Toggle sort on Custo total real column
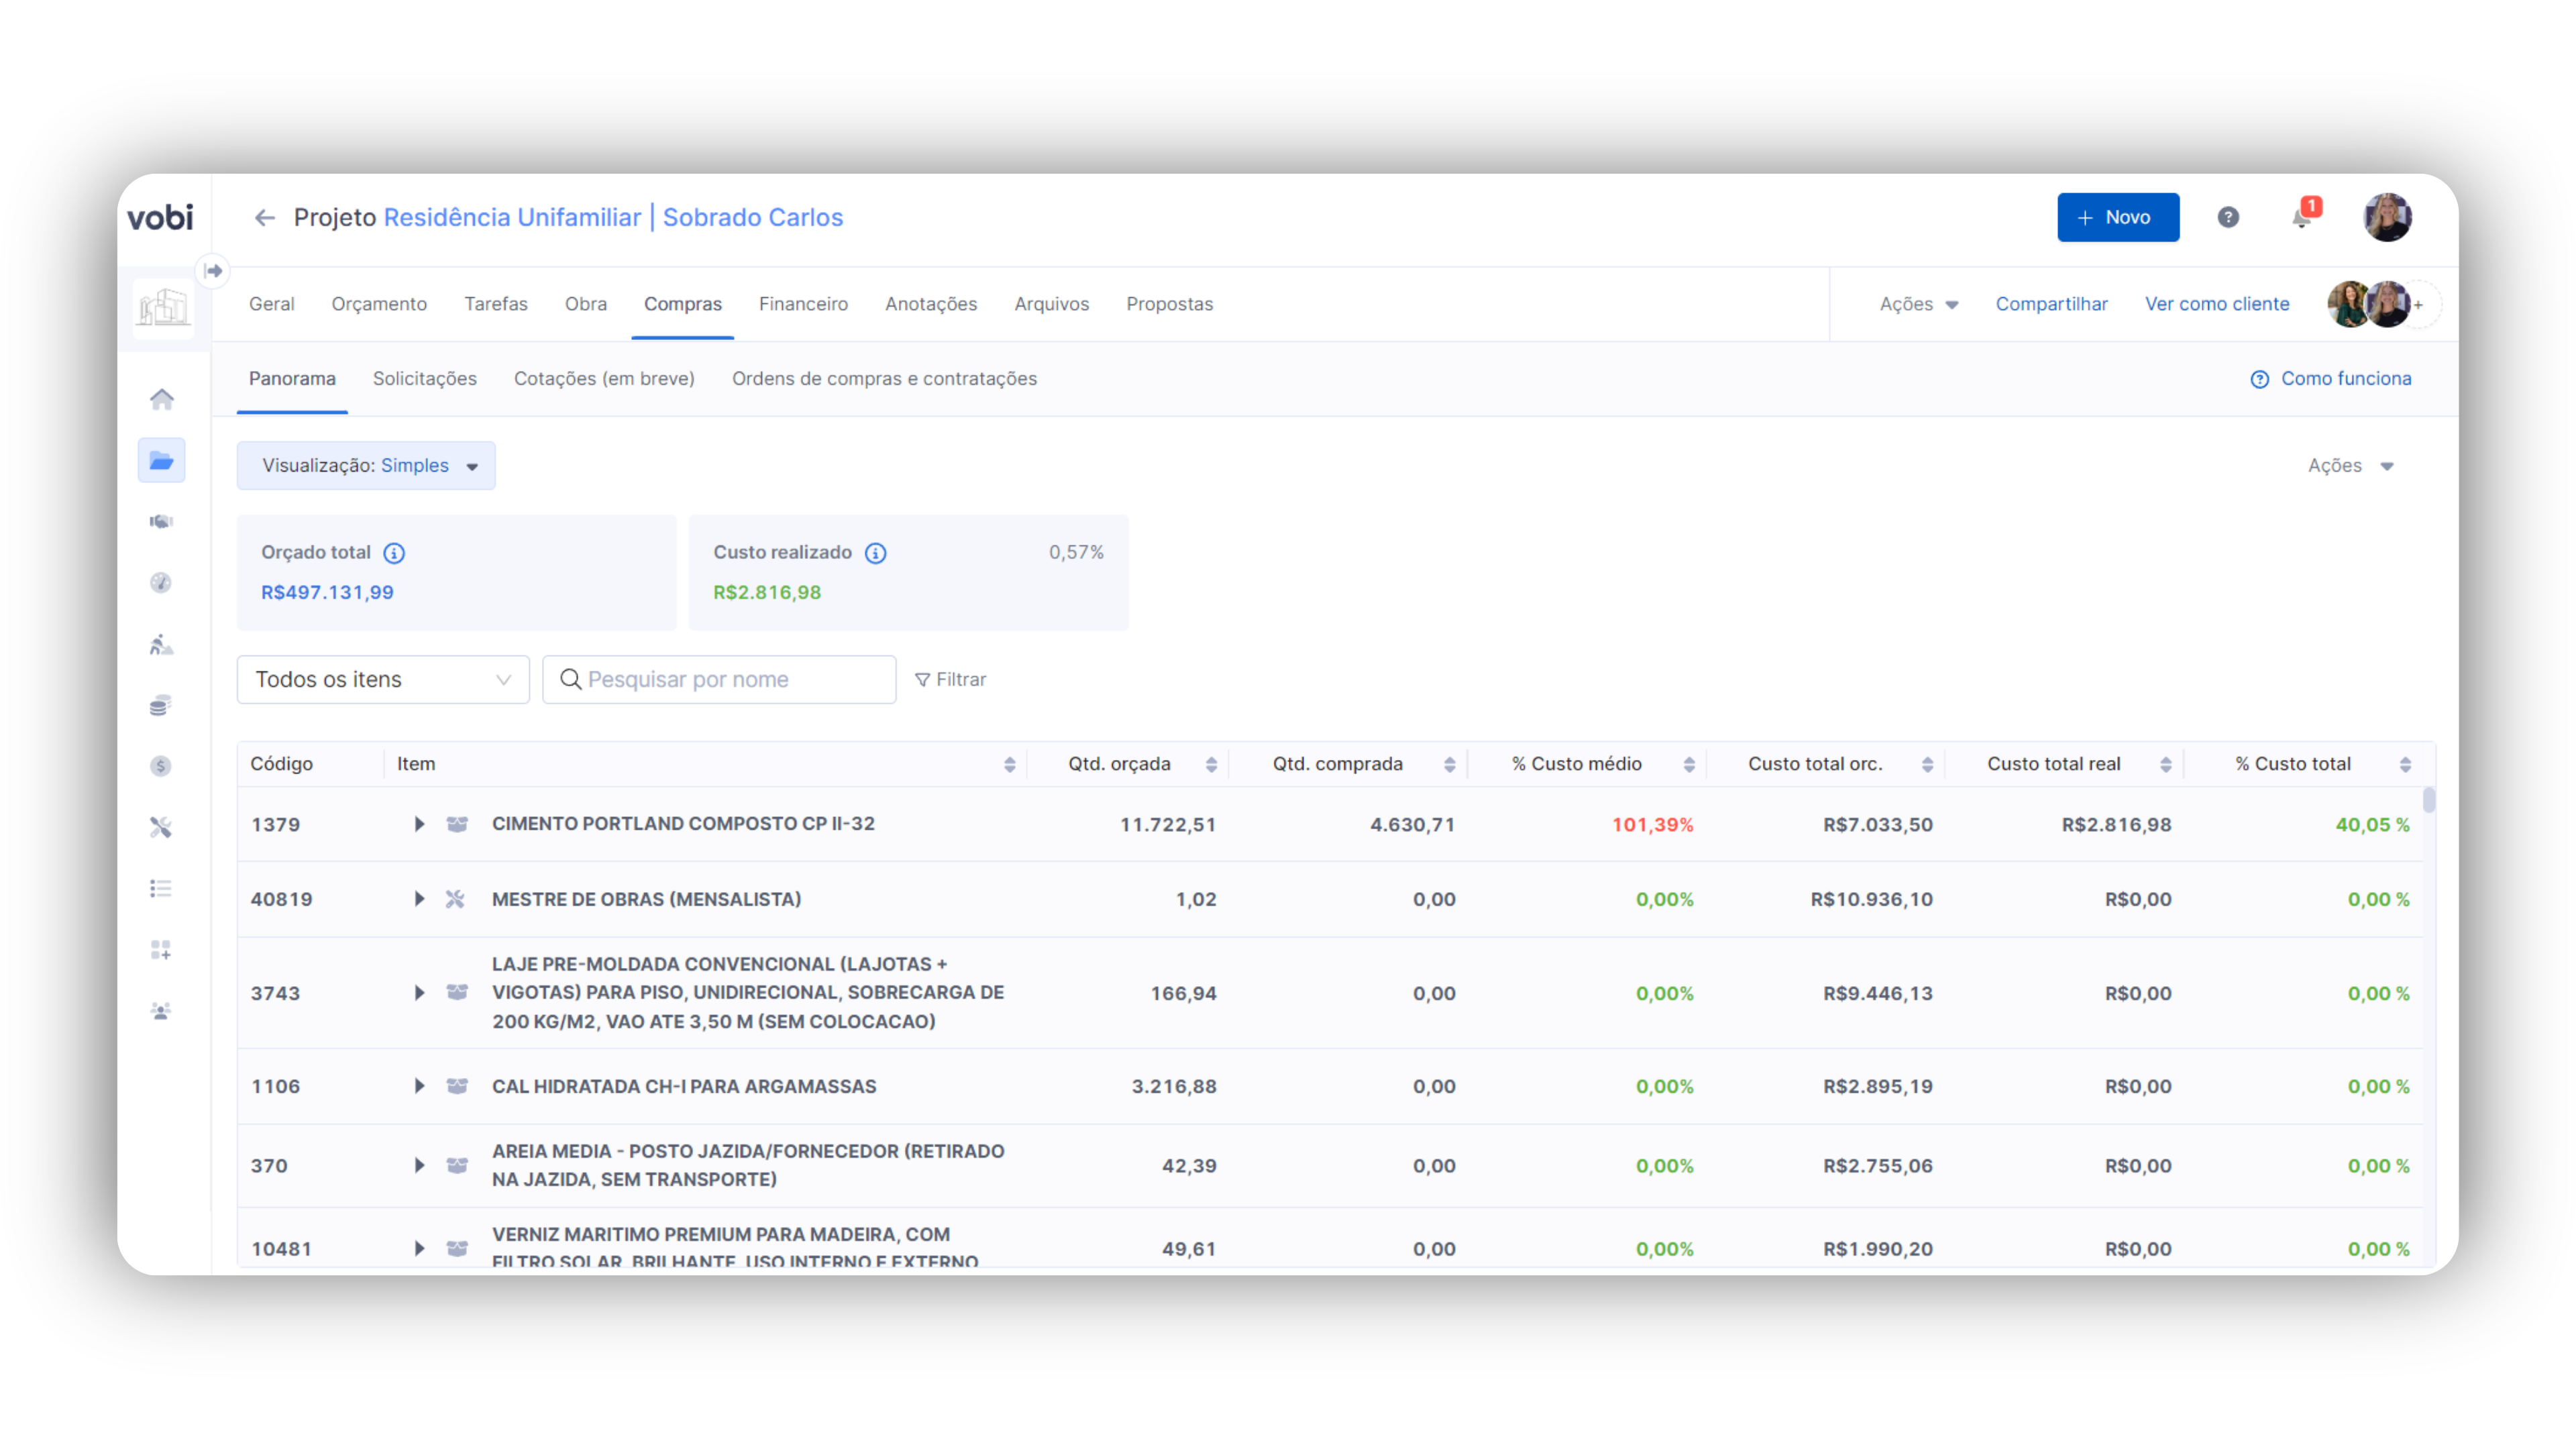2576x1449 pixels. (2165, 765)
